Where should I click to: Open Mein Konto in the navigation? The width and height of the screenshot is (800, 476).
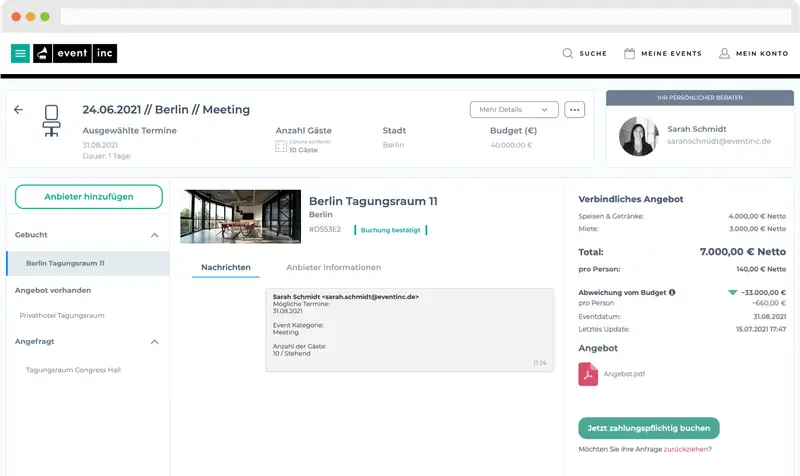click(x=762, y=53)
